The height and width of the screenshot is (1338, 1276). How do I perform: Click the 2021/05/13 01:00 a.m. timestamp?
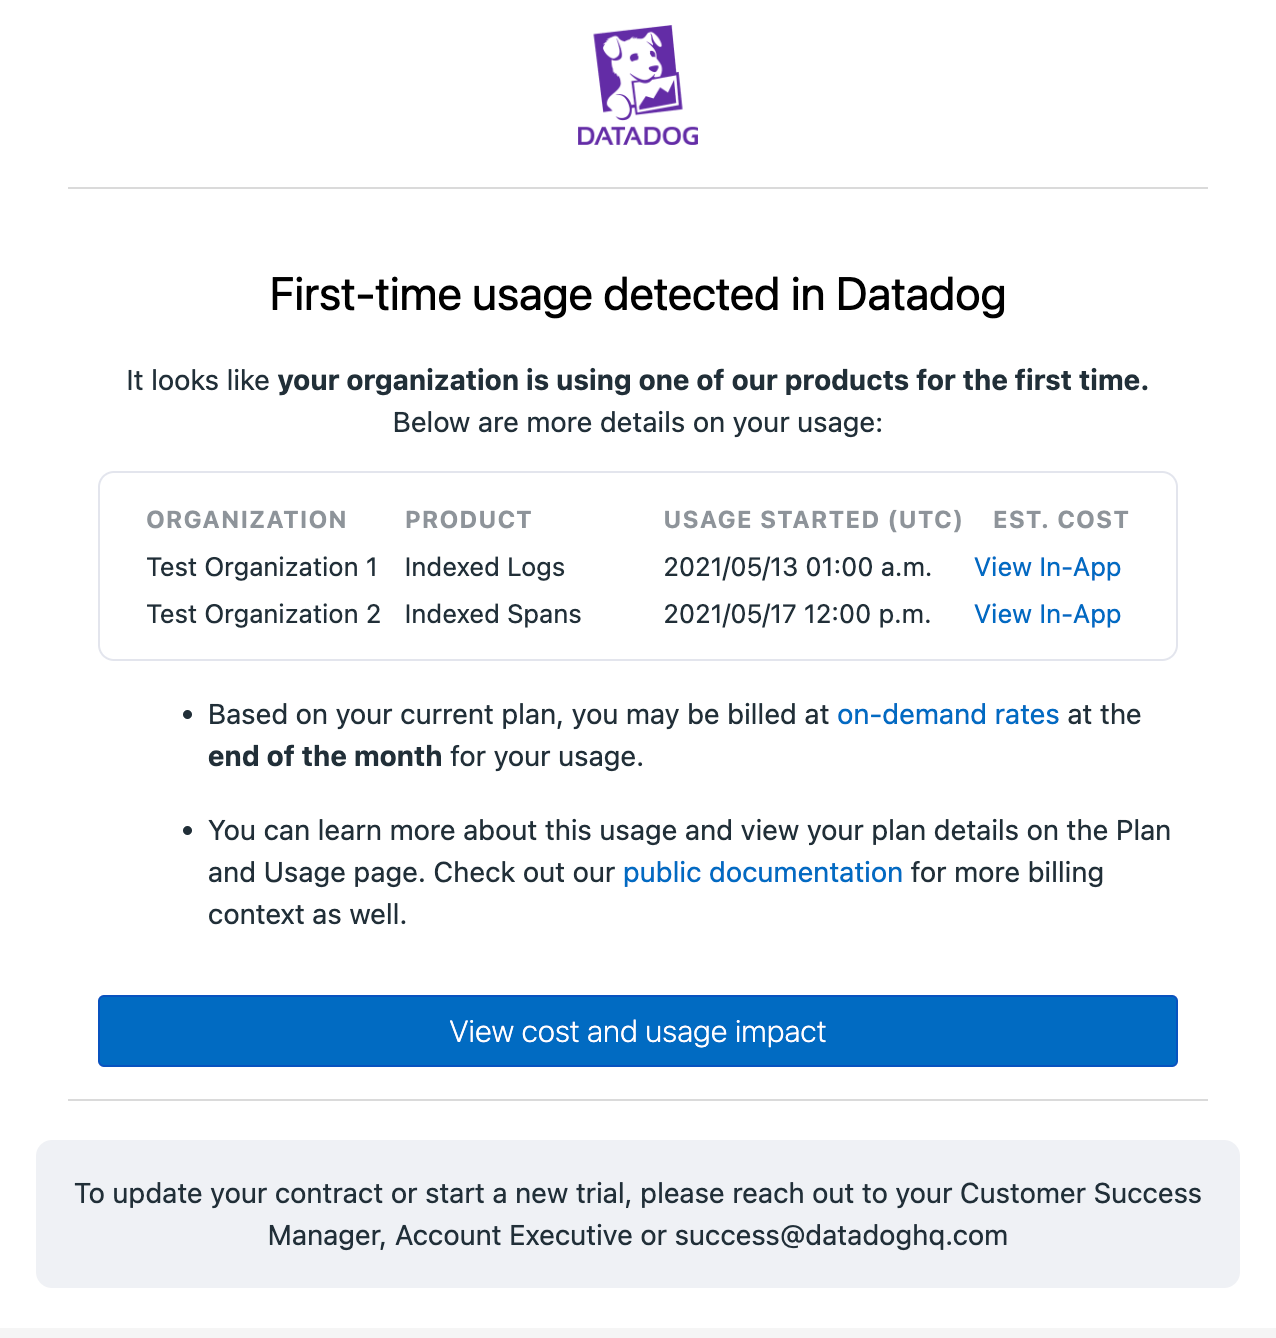coord(798,567)
